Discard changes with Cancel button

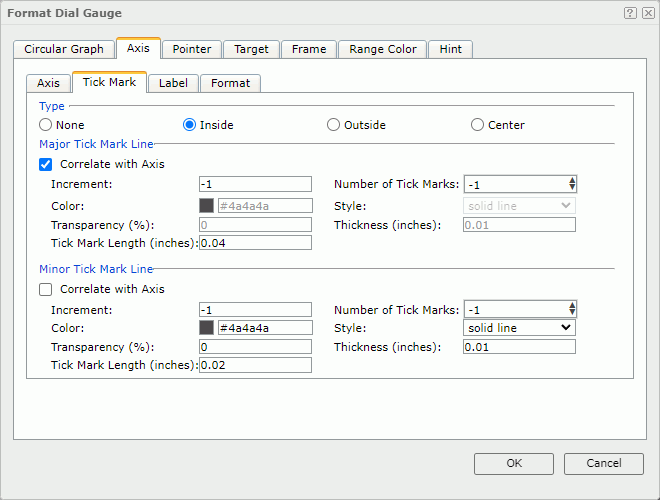(x=604, y=463)
